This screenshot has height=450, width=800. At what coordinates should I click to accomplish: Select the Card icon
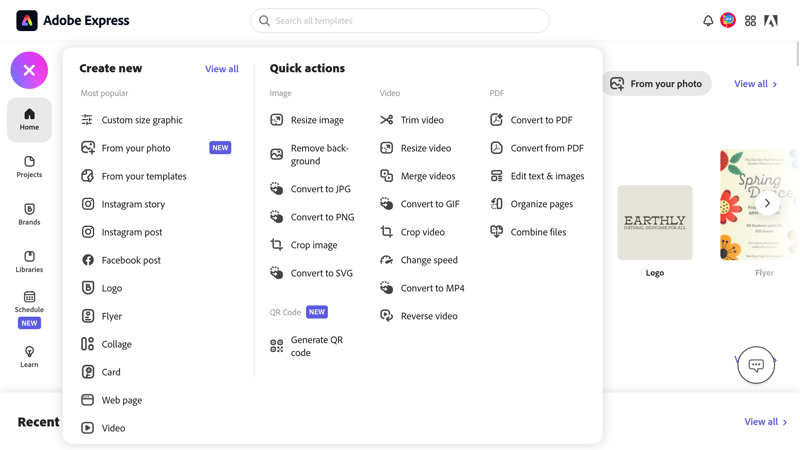pos(88,372)
